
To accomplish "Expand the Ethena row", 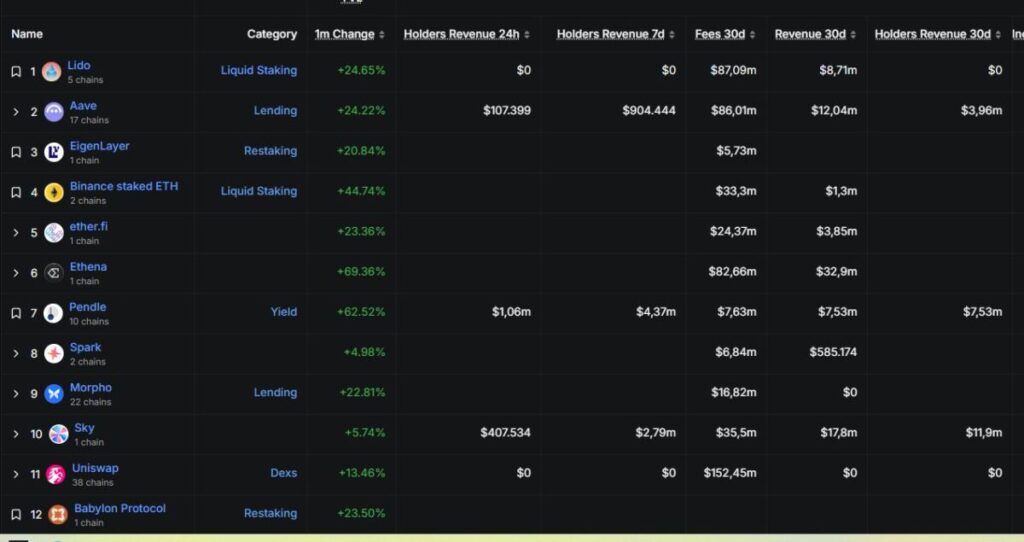I will (16, 273).
